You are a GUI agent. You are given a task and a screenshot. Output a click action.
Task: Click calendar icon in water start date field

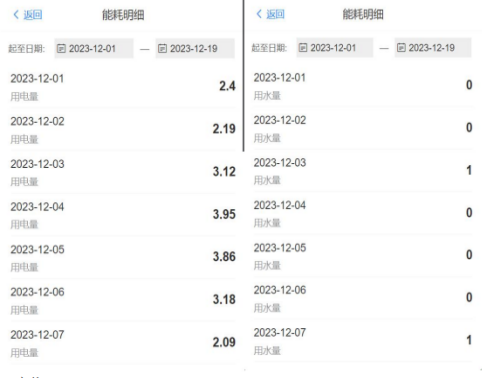(303, 48)
